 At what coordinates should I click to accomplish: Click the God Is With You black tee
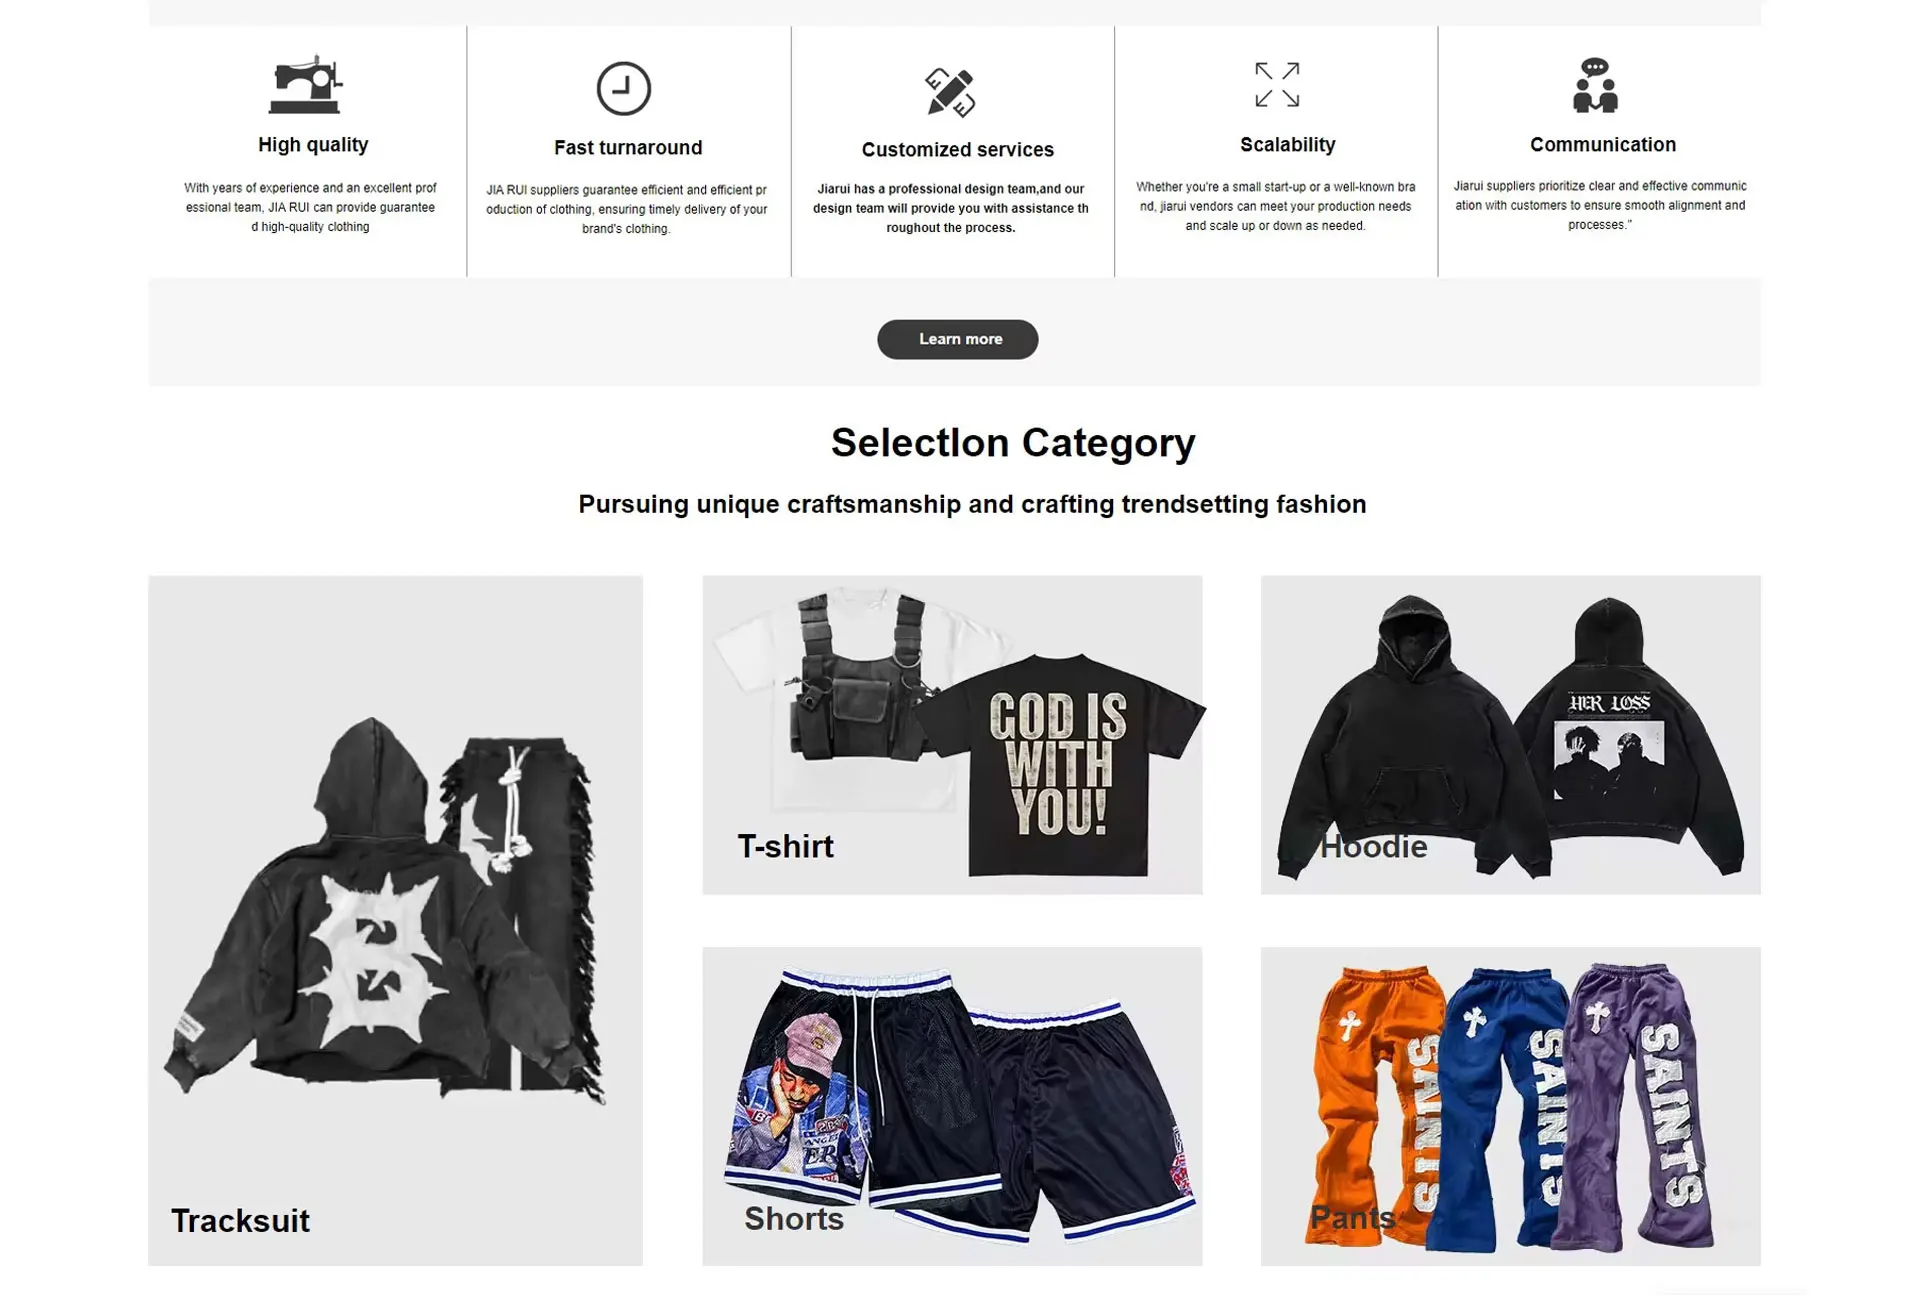(x=1060, y=765)
